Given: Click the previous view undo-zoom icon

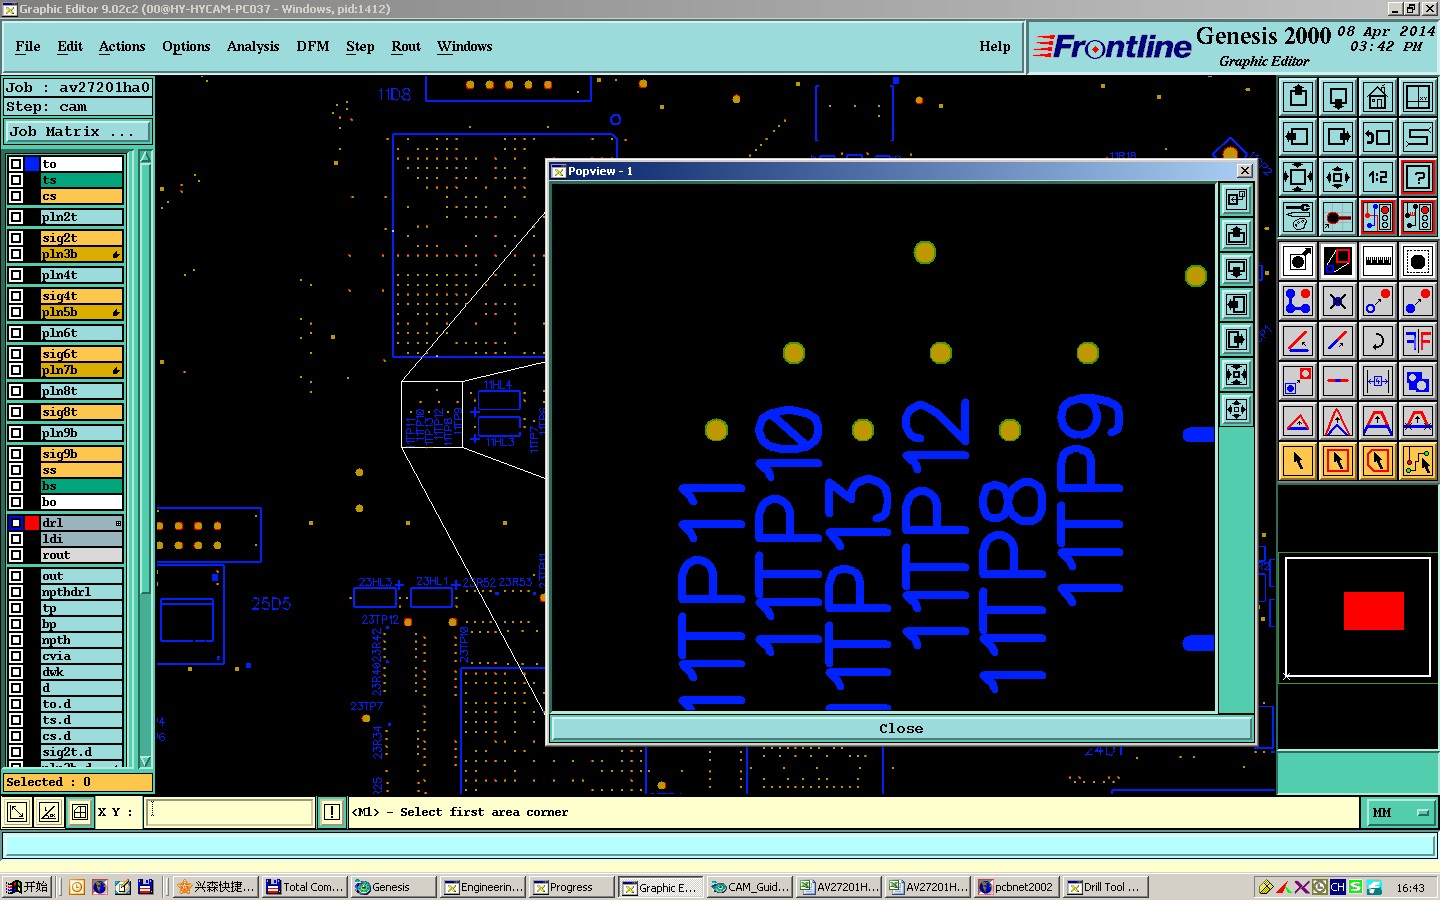Looking at the screenshot, I should pyautogui.click(x=1378, y=137).
